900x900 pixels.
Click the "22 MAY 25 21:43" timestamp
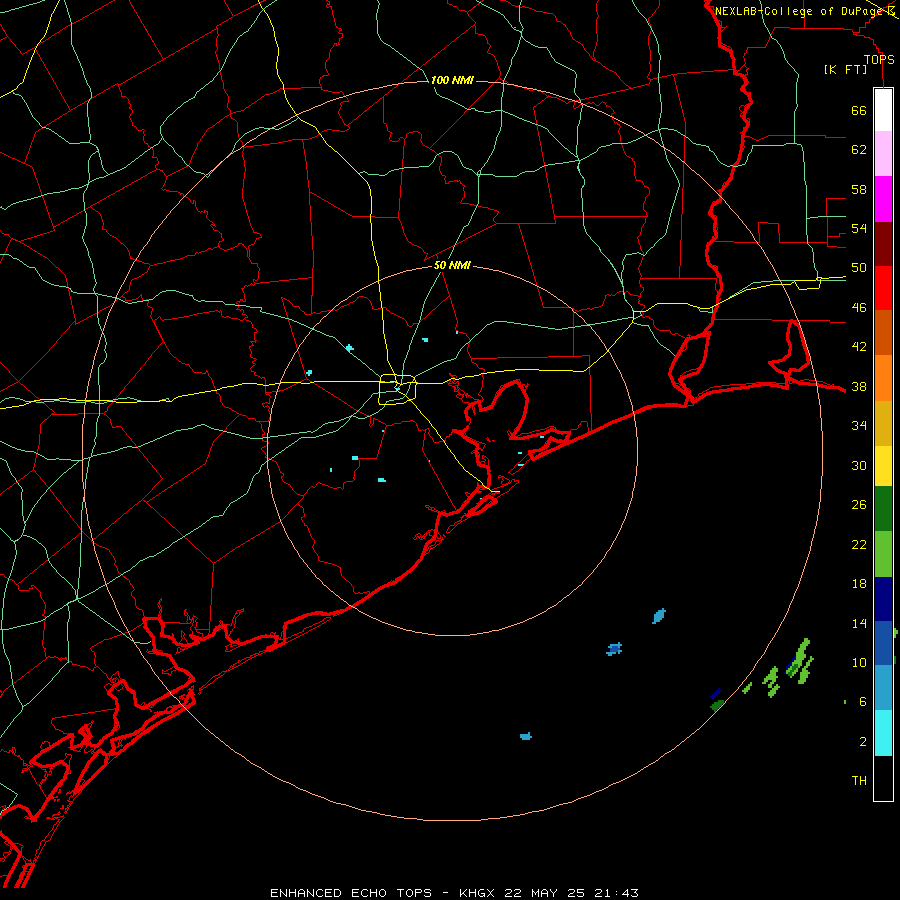572,893
